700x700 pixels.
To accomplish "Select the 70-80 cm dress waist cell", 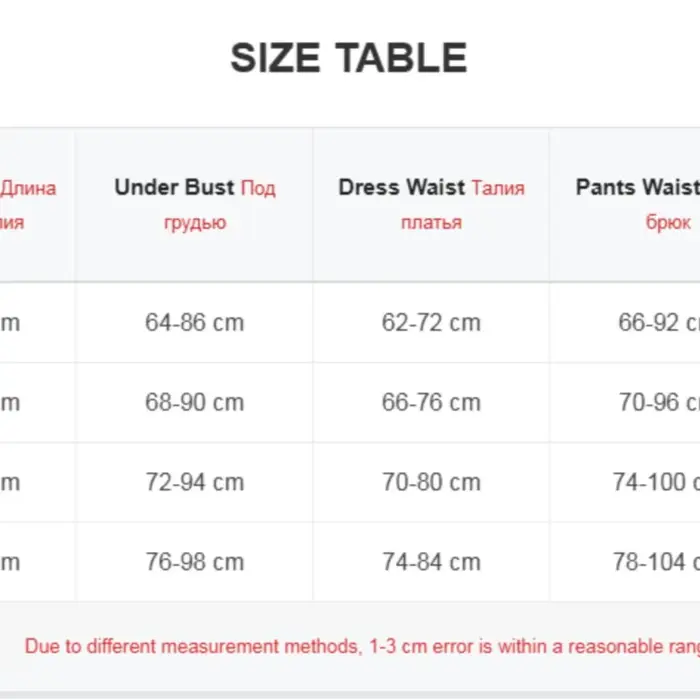I will pos(431,482).
